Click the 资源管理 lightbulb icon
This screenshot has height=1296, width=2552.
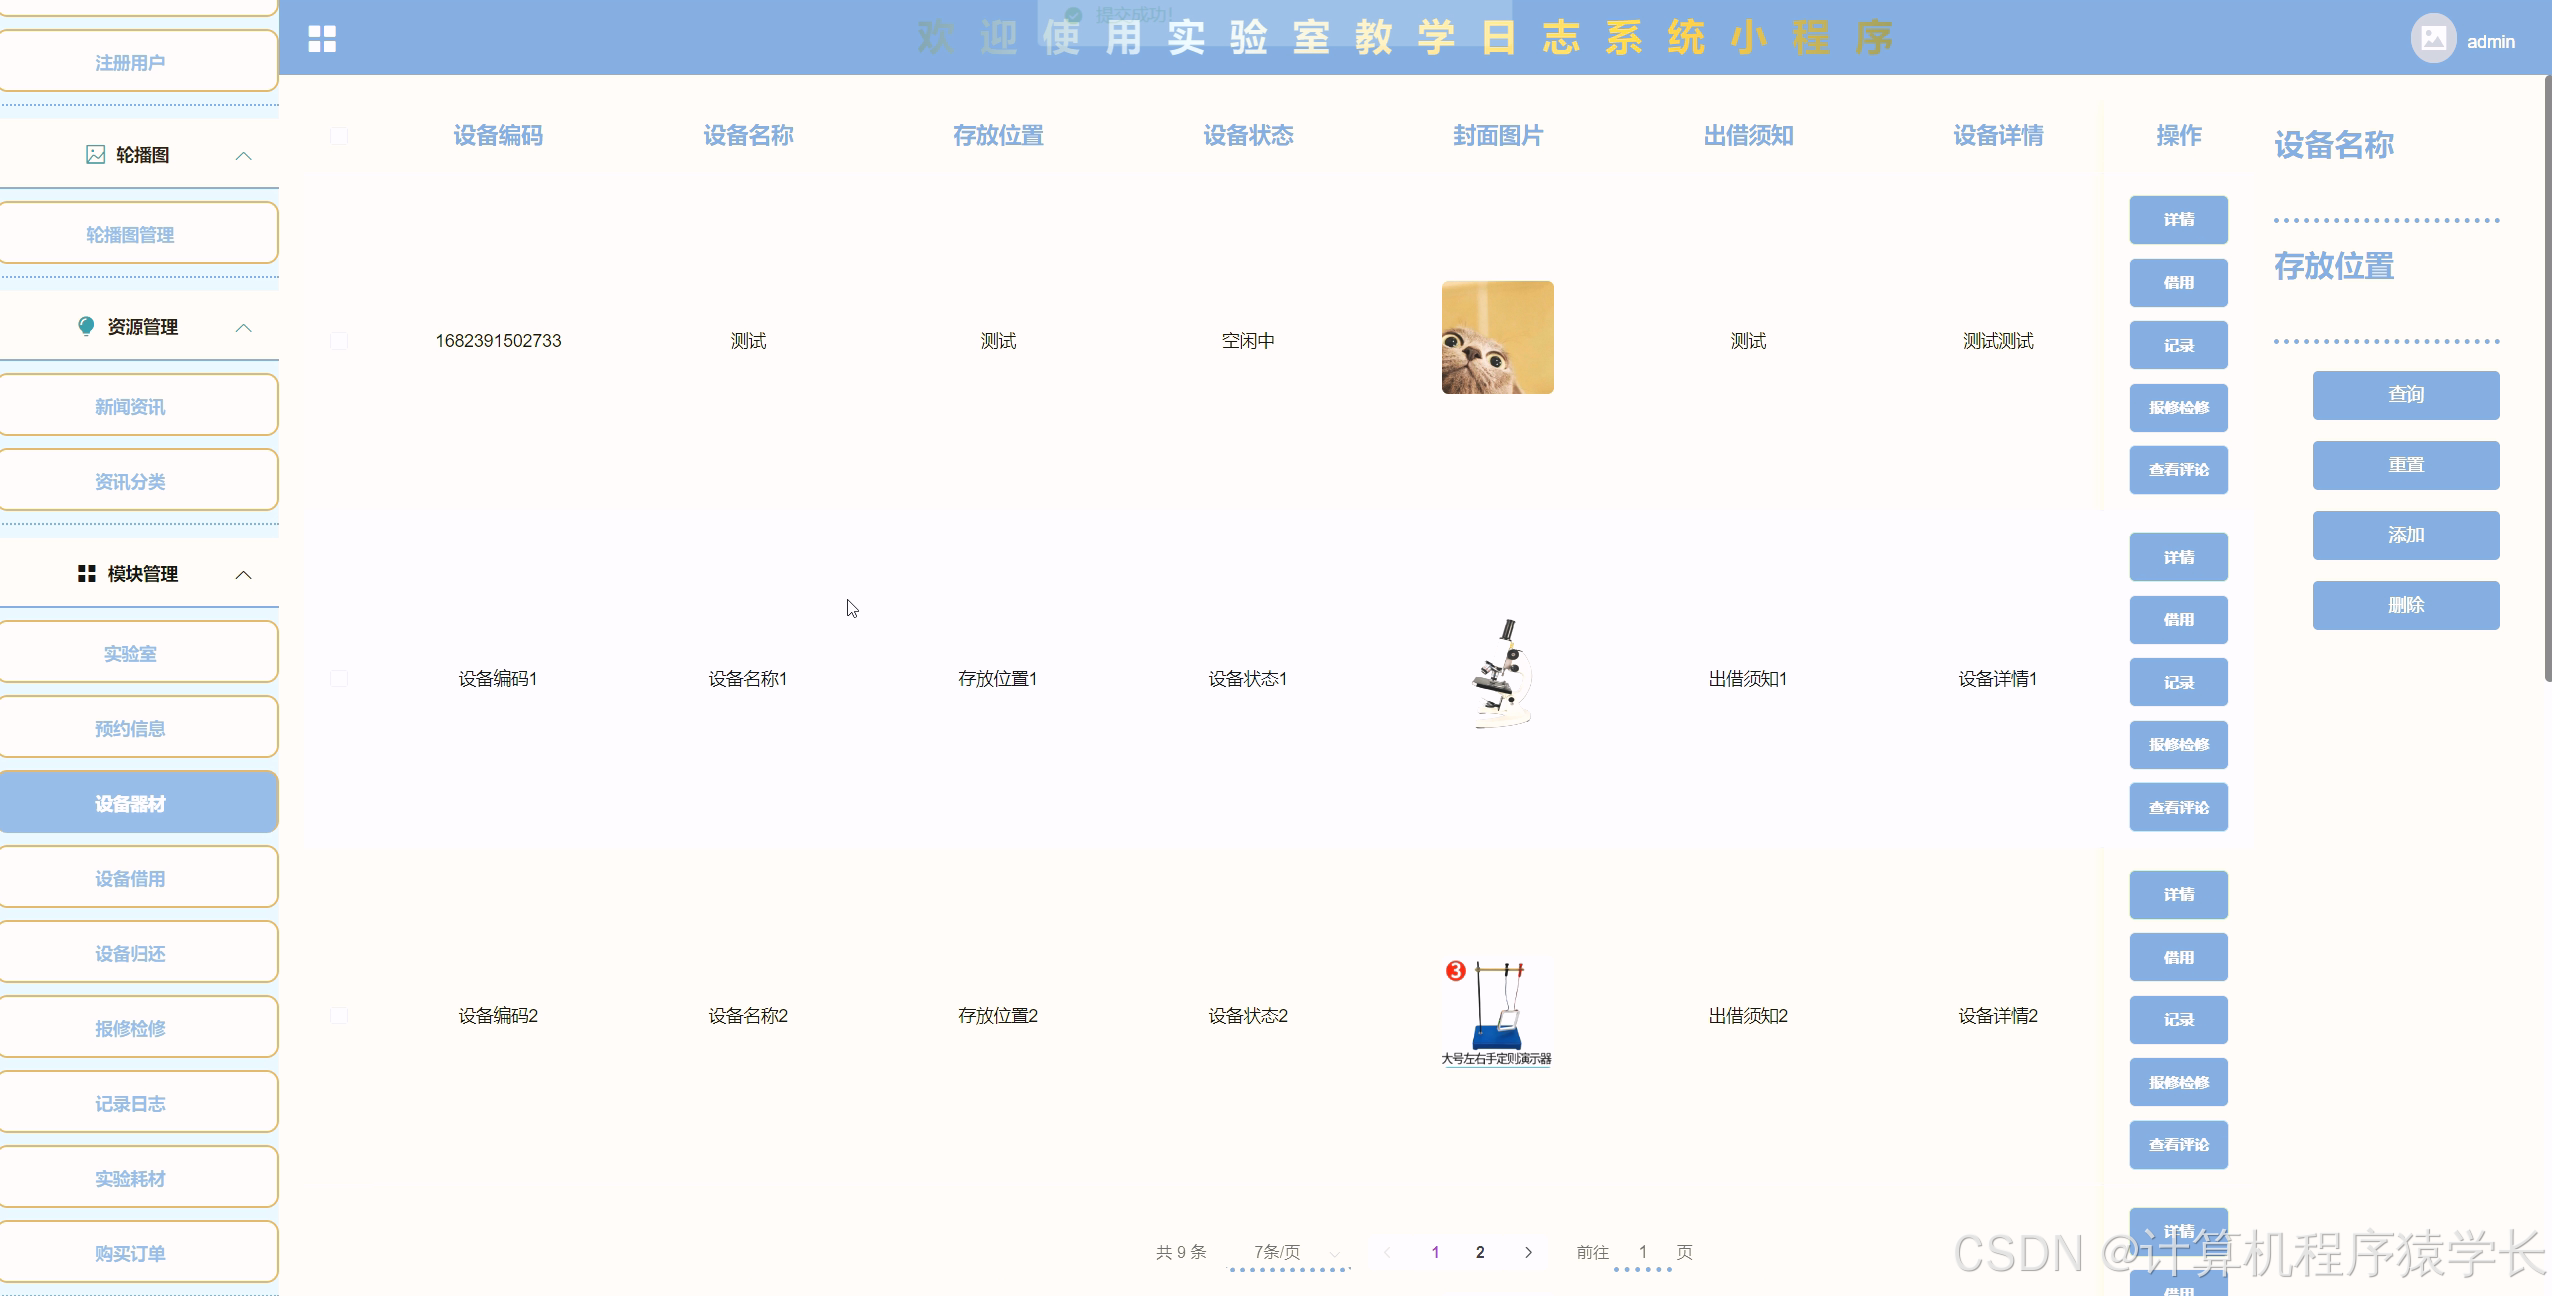tap(86, 326)
